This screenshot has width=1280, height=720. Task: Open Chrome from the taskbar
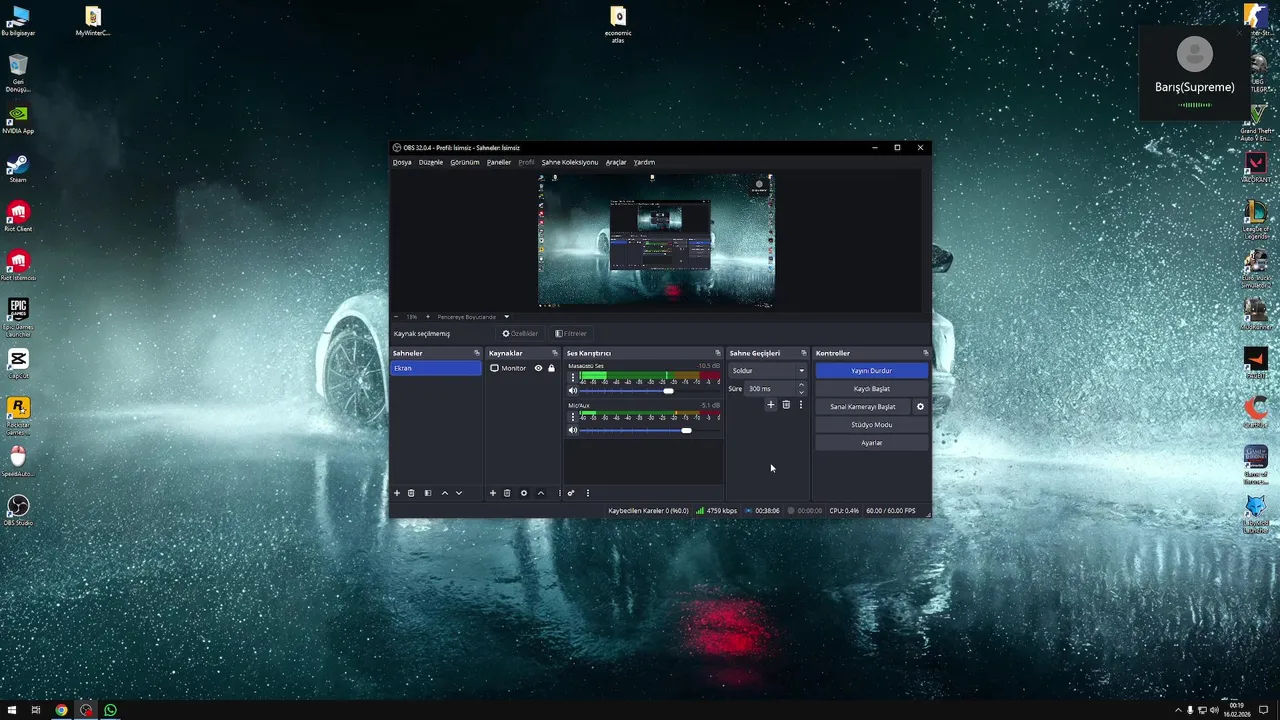[x=61, y=710]
